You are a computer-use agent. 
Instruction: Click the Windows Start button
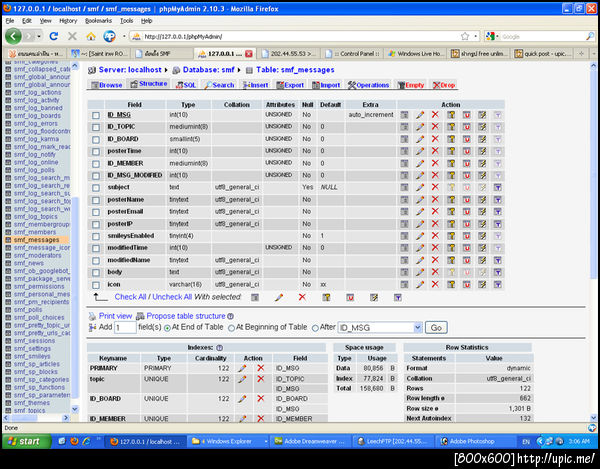click(x=26, y=441)
